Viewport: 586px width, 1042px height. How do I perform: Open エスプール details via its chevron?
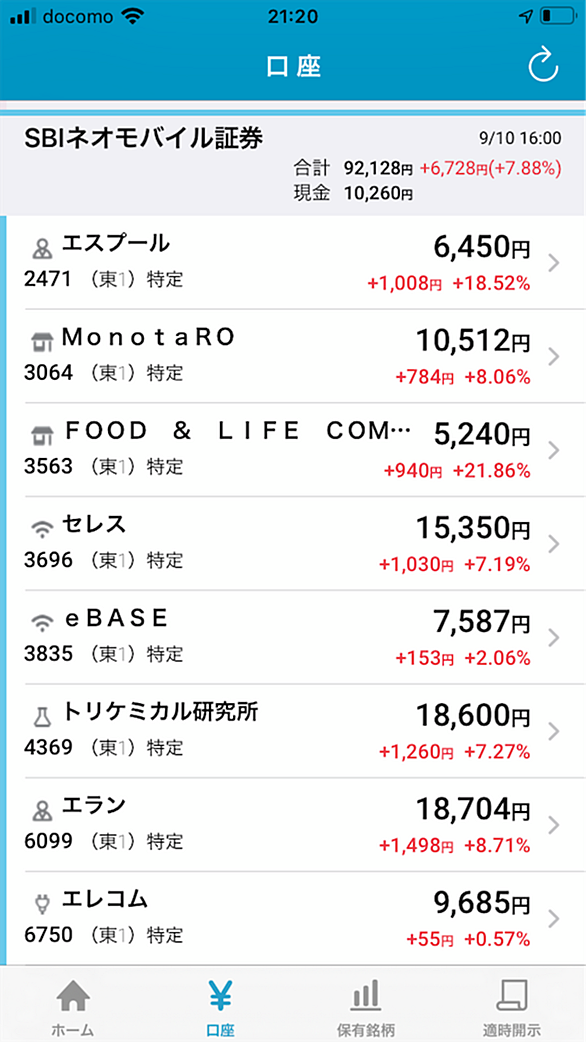(553, 264)
